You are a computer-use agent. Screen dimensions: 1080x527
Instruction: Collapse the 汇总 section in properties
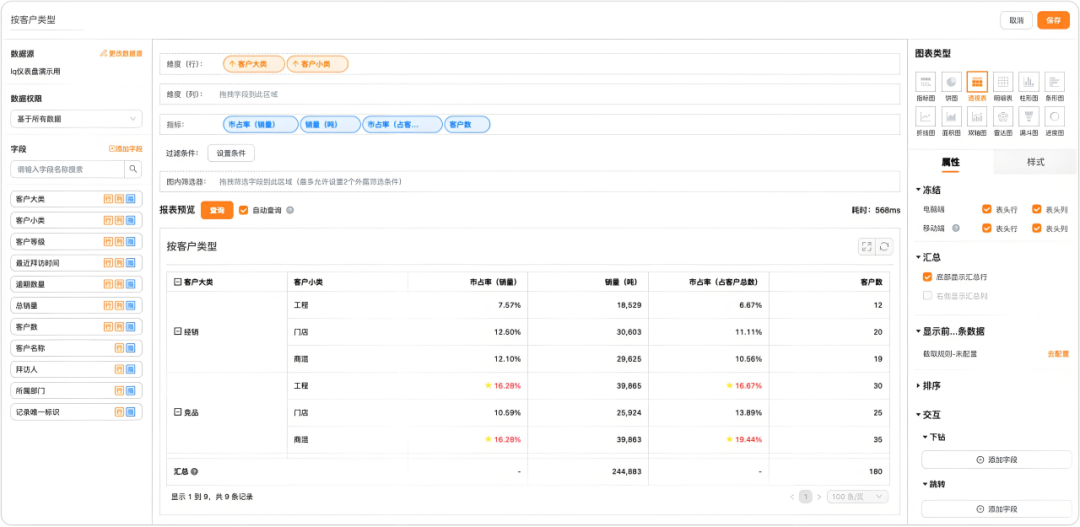click(x=918, y=258)
